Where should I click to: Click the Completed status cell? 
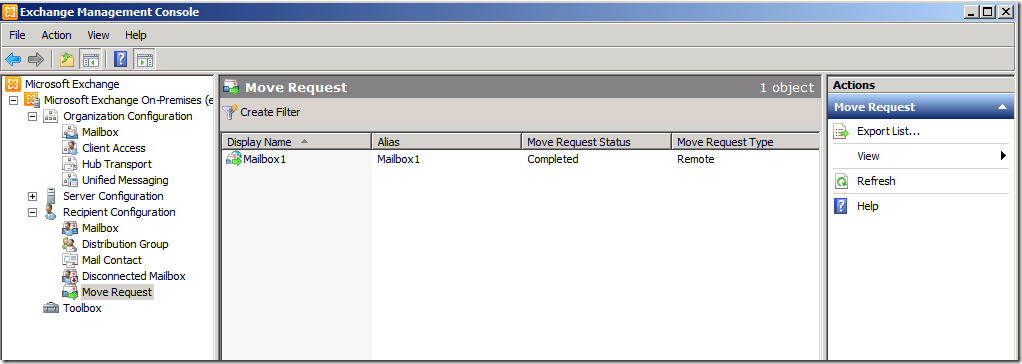point(553,159)
